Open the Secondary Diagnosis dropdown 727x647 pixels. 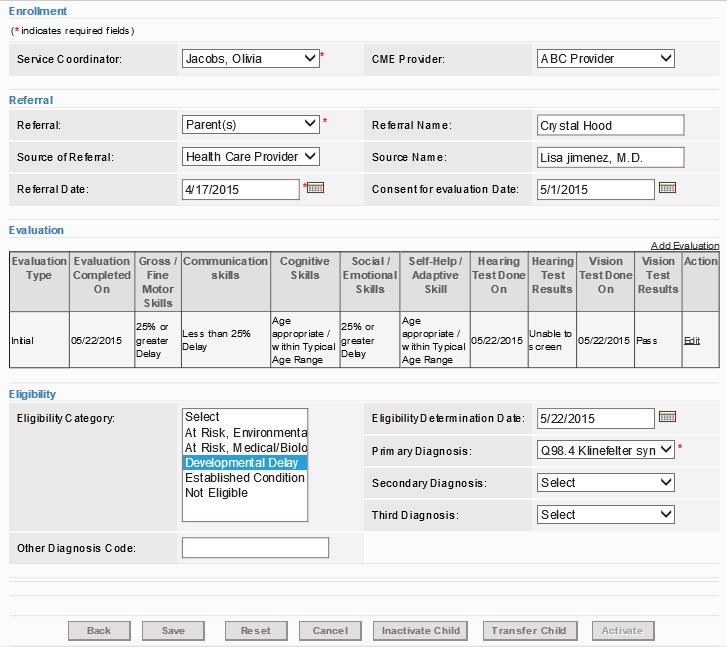click(606, 482)
